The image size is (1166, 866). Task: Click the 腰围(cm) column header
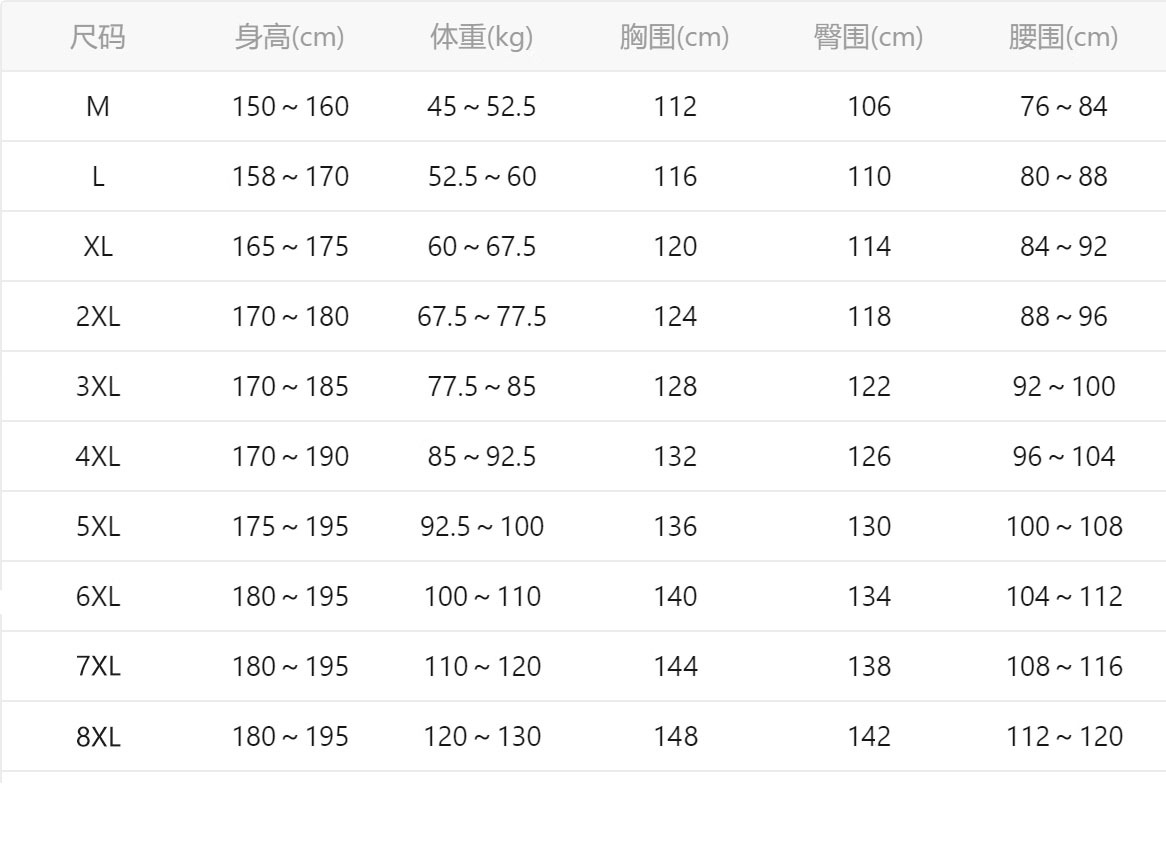click(x=1063, y=38)
